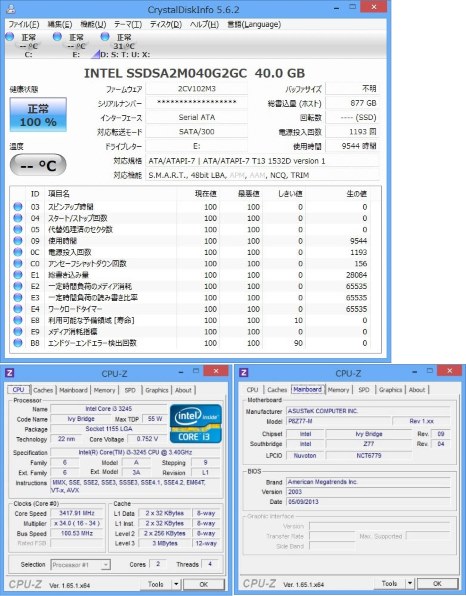Open the ファイル(F) menu
The width and height of the screenshot is (466, 596).
point(24,25)
